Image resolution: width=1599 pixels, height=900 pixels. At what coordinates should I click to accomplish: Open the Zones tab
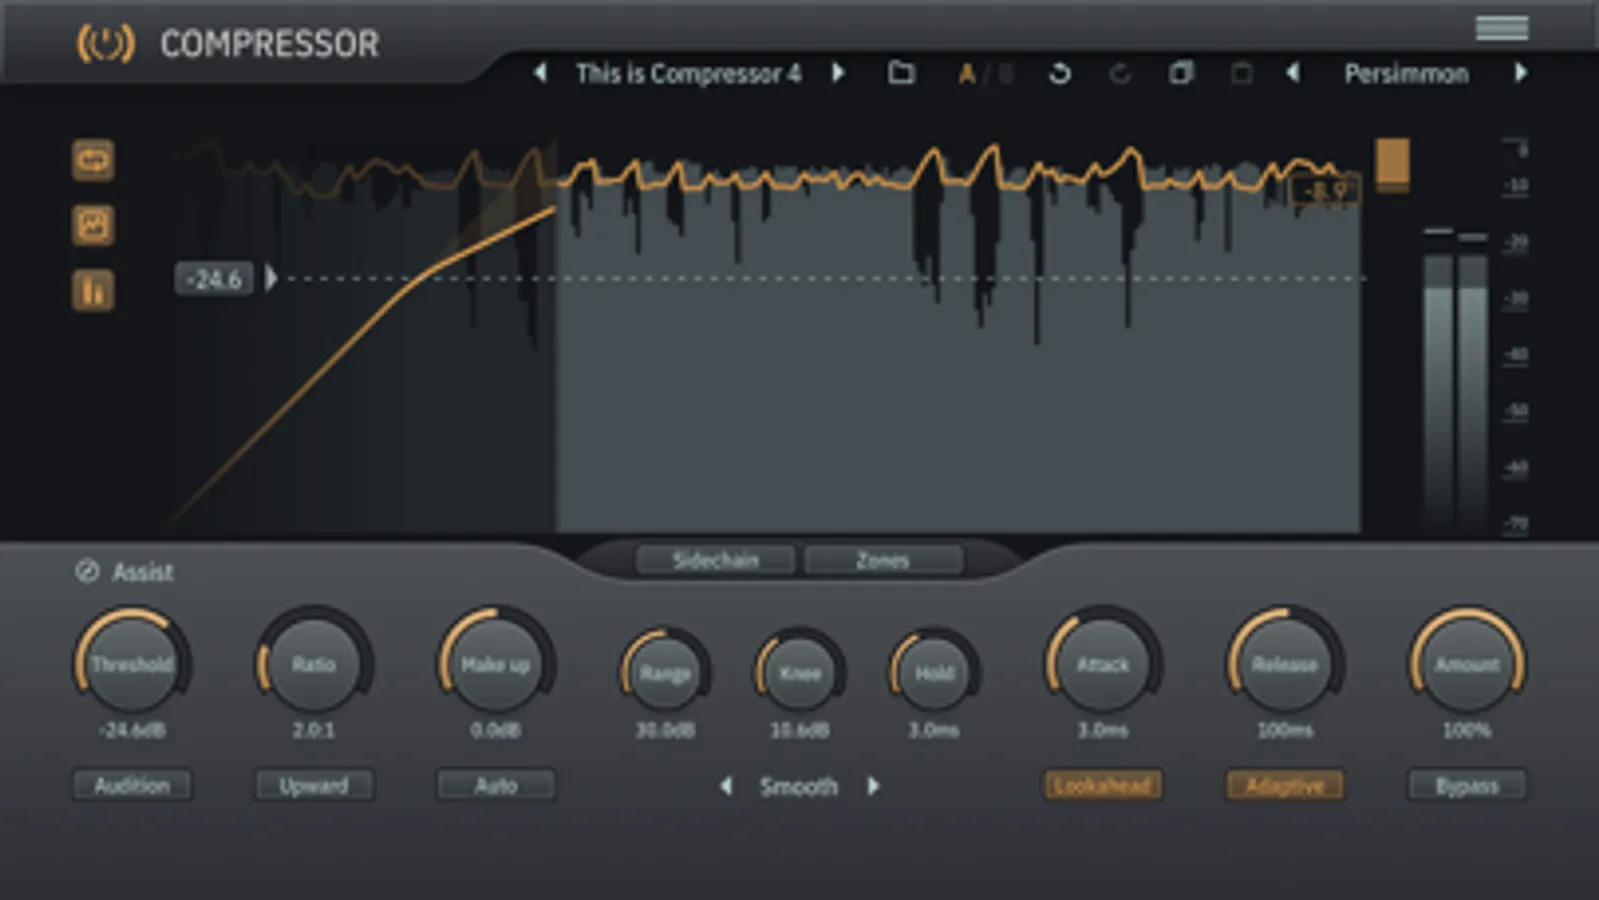pos(883,560)
